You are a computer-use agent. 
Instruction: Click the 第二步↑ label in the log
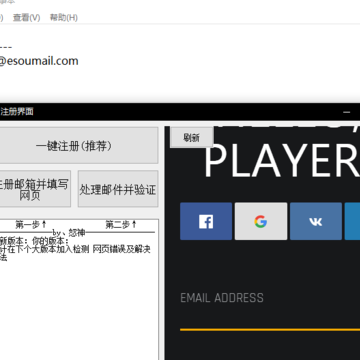tap(121, 225)
